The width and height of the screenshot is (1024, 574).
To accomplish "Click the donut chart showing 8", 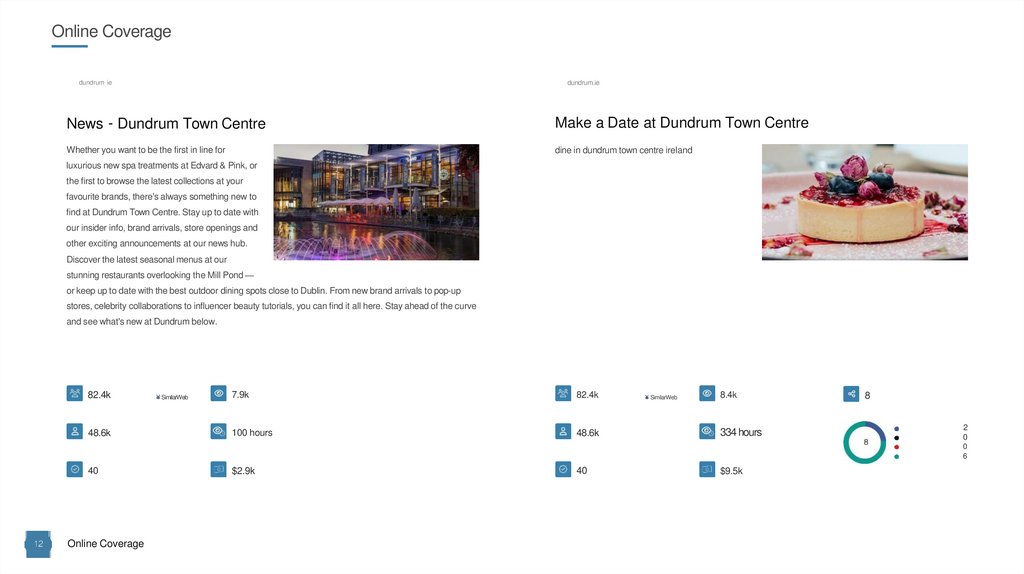I will 865,442.
